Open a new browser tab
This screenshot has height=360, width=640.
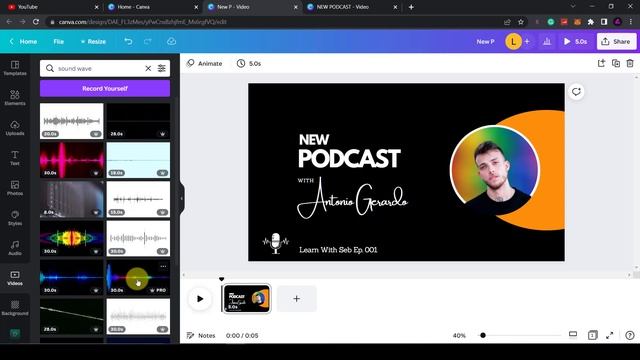(x=411, y=7)
